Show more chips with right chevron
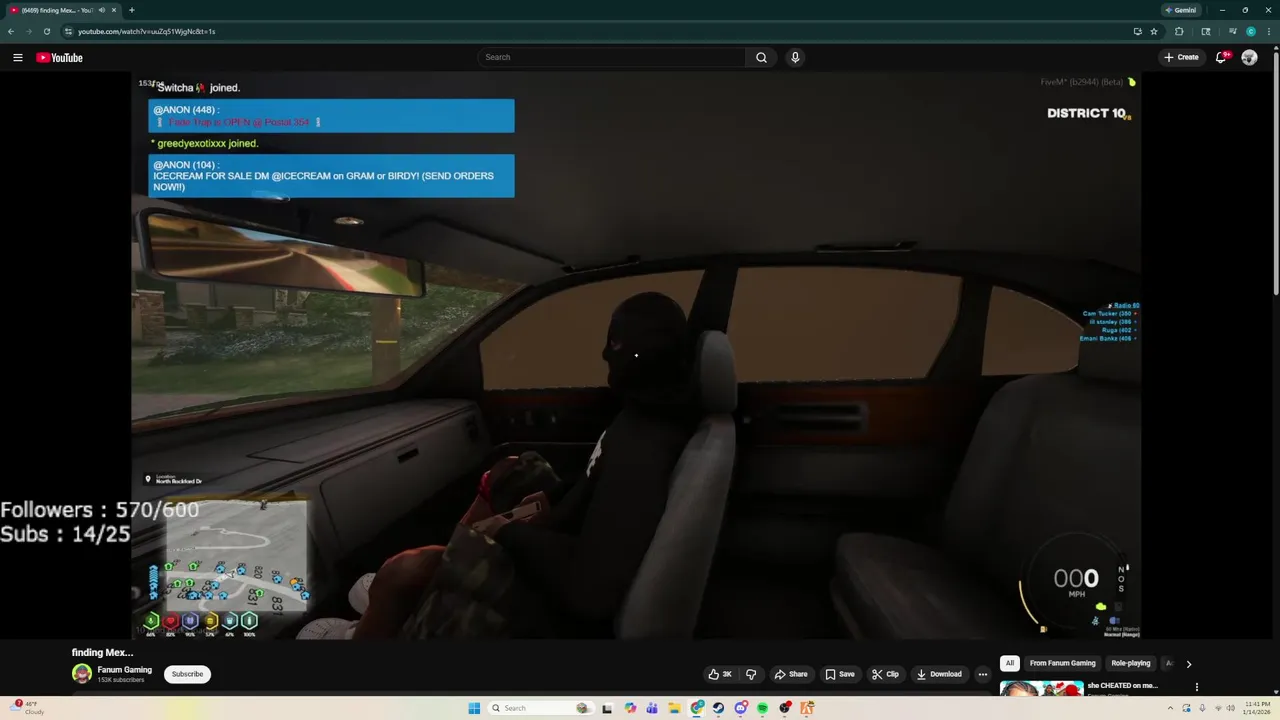Image resolution: width=1280 pixels, height=720 pixels. 1189,663
